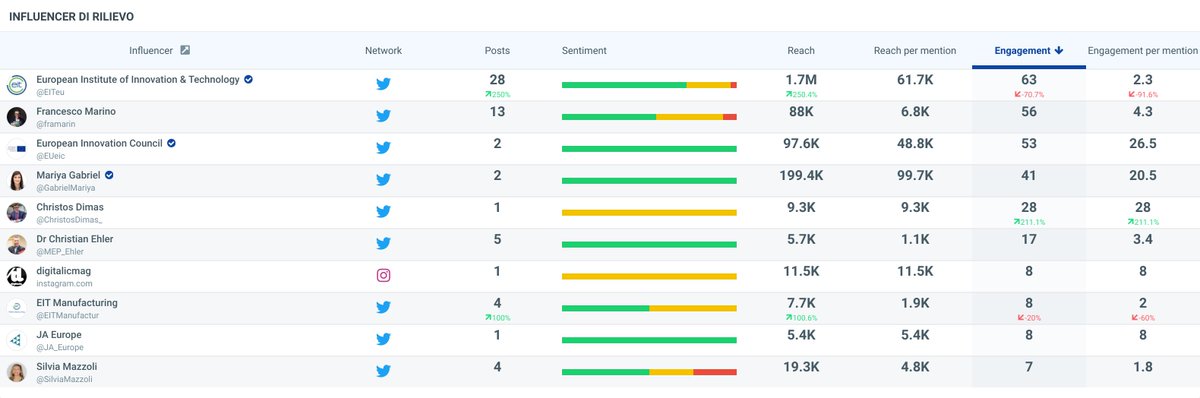Click the Twitter icon in EIT row

click(x=383, y=84)
